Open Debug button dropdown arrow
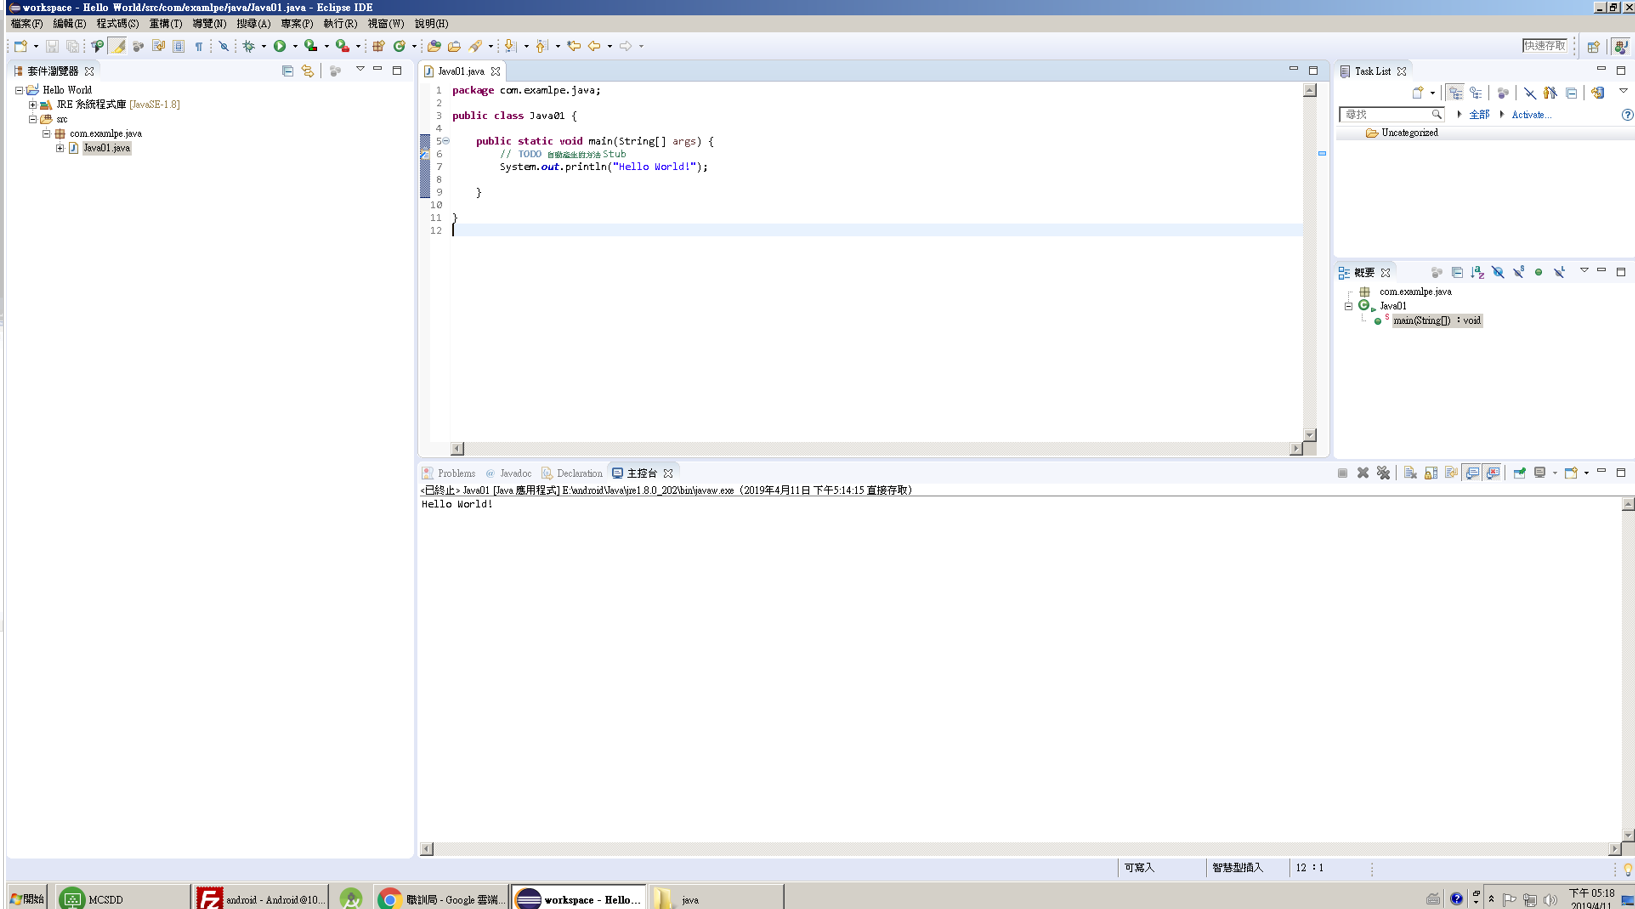 (x=263, y=46)
